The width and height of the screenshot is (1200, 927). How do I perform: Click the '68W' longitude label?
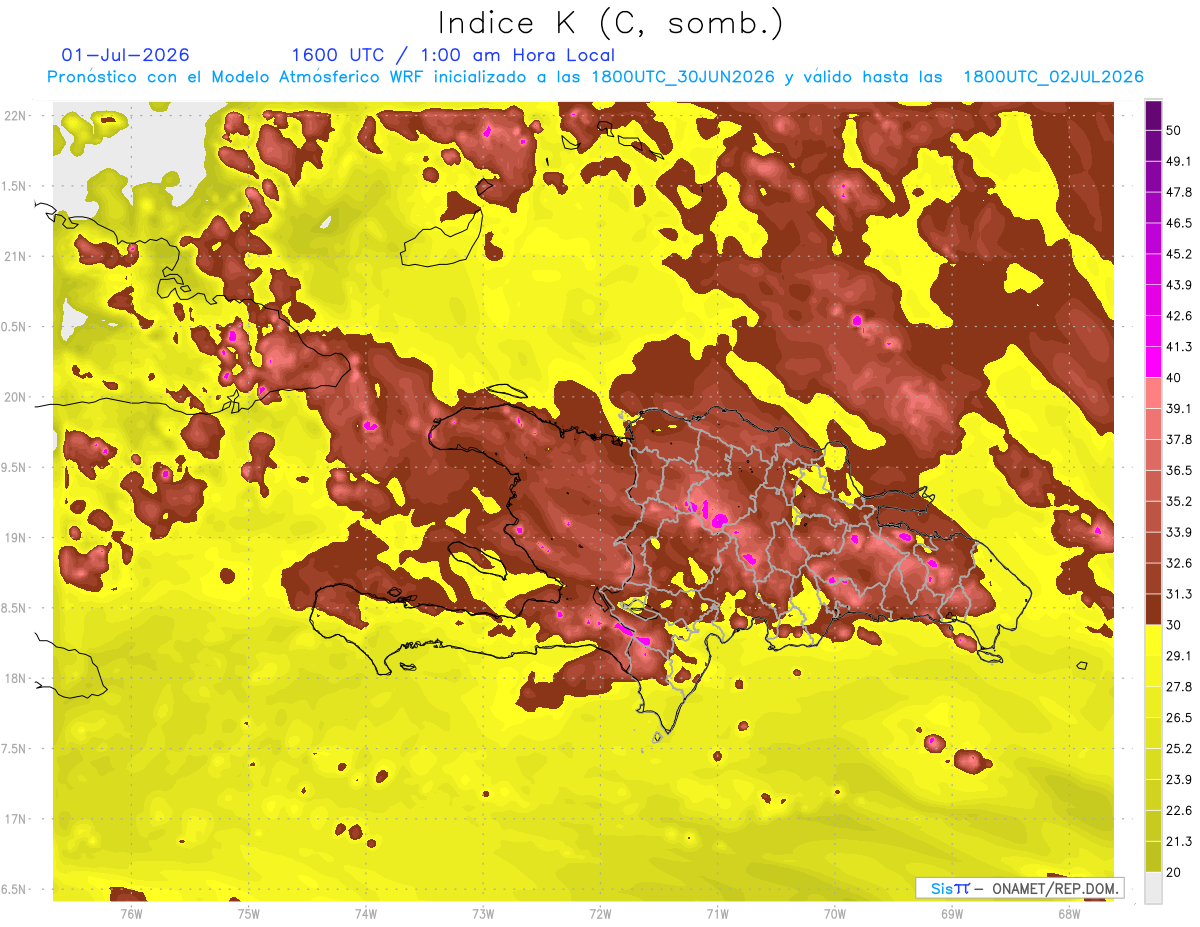point(1069,913)
